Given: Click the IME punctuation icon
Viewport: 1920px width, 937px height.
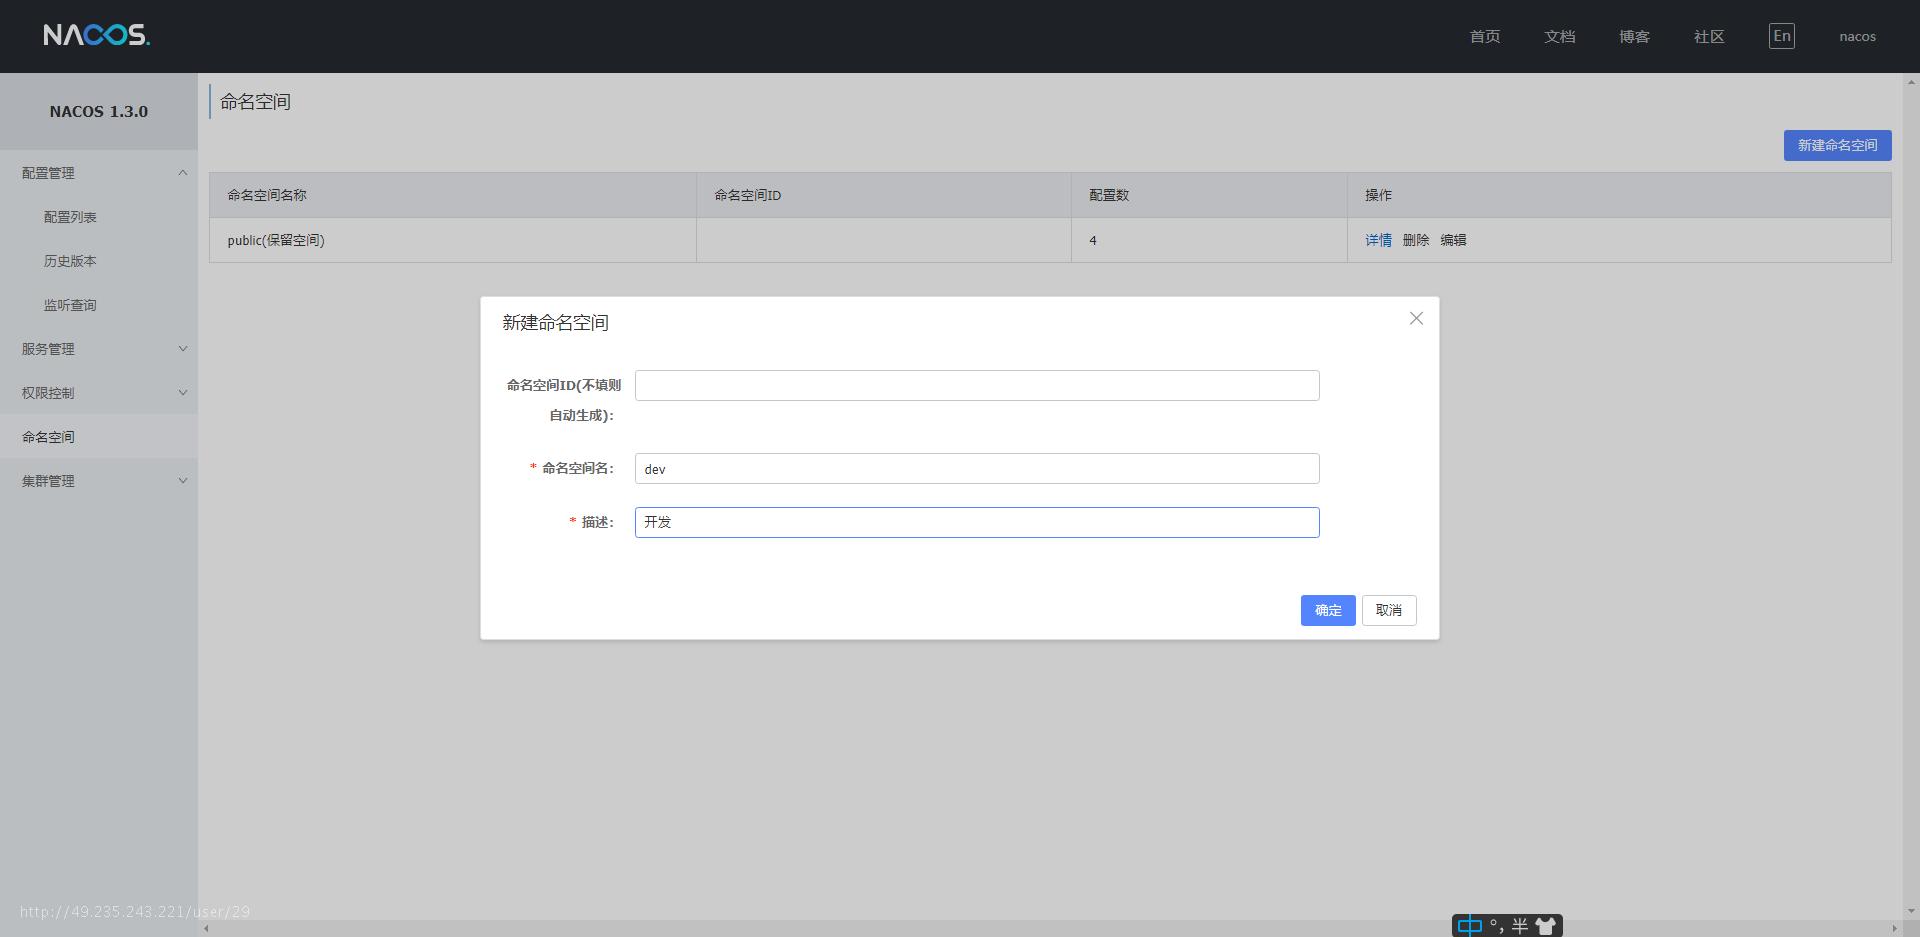Looking at the screenshot, I should pyautogui.click(x=1498, y=926).
